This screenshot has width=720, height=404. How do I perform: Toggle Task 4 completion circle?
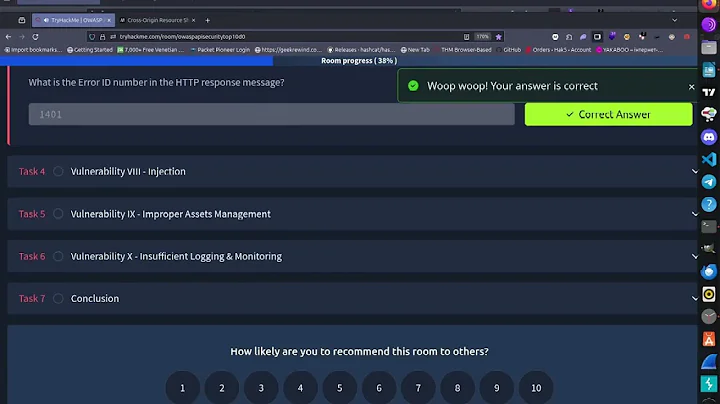coord(58,171)
